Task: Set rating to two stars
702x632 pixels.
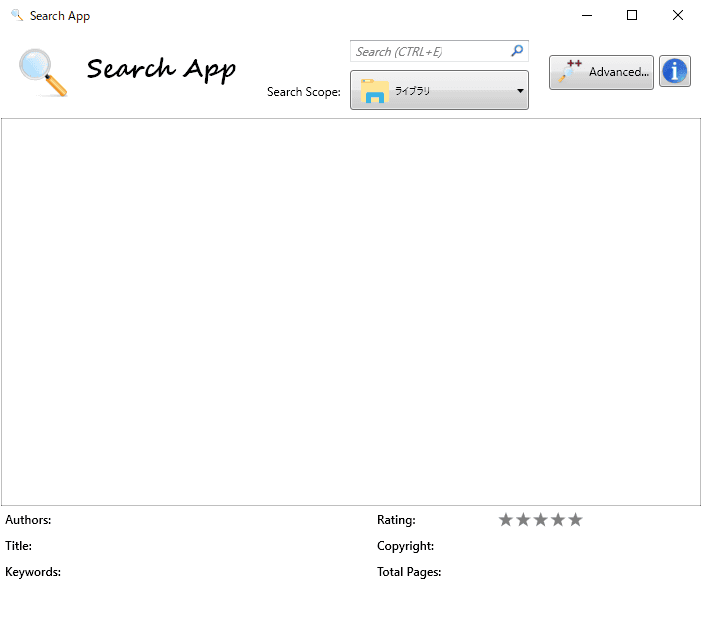Action: [523, 520]
